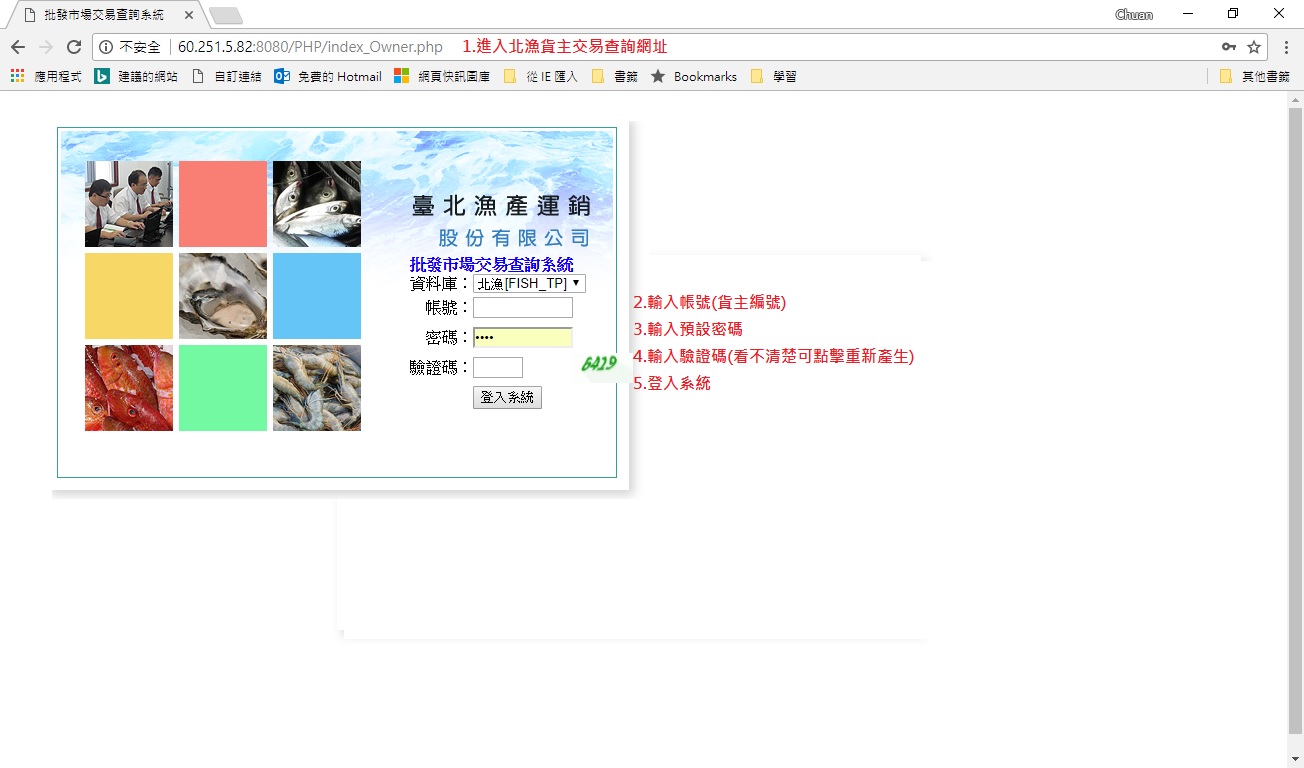Focus the 帳號 account input field
The image size is (1304, 768).
523,308
